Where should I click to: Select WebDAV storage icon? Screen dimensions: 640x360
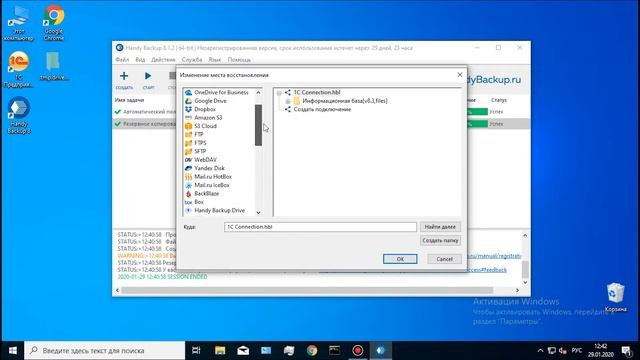coord(188,160)
